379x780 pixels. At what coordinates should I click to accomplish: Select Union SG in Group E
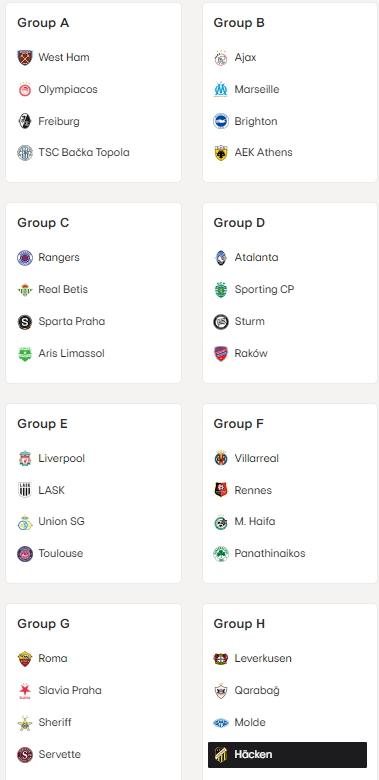(61, 522)
